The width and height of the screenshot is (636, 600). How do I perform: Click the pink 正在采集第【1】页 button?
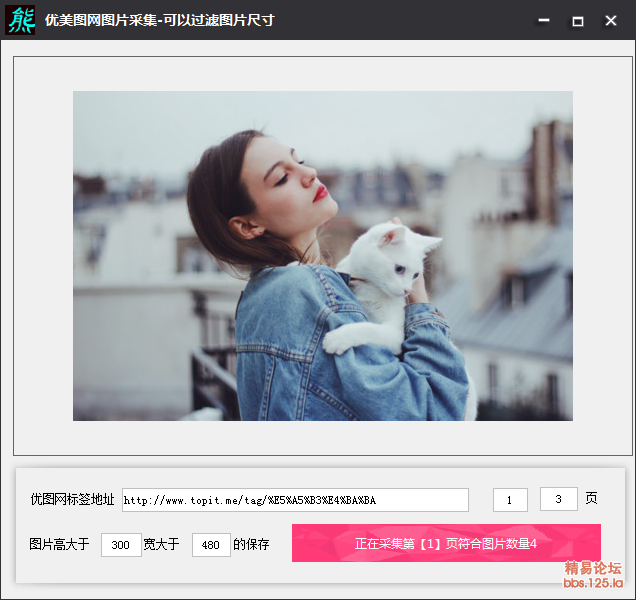pos(446,543)
